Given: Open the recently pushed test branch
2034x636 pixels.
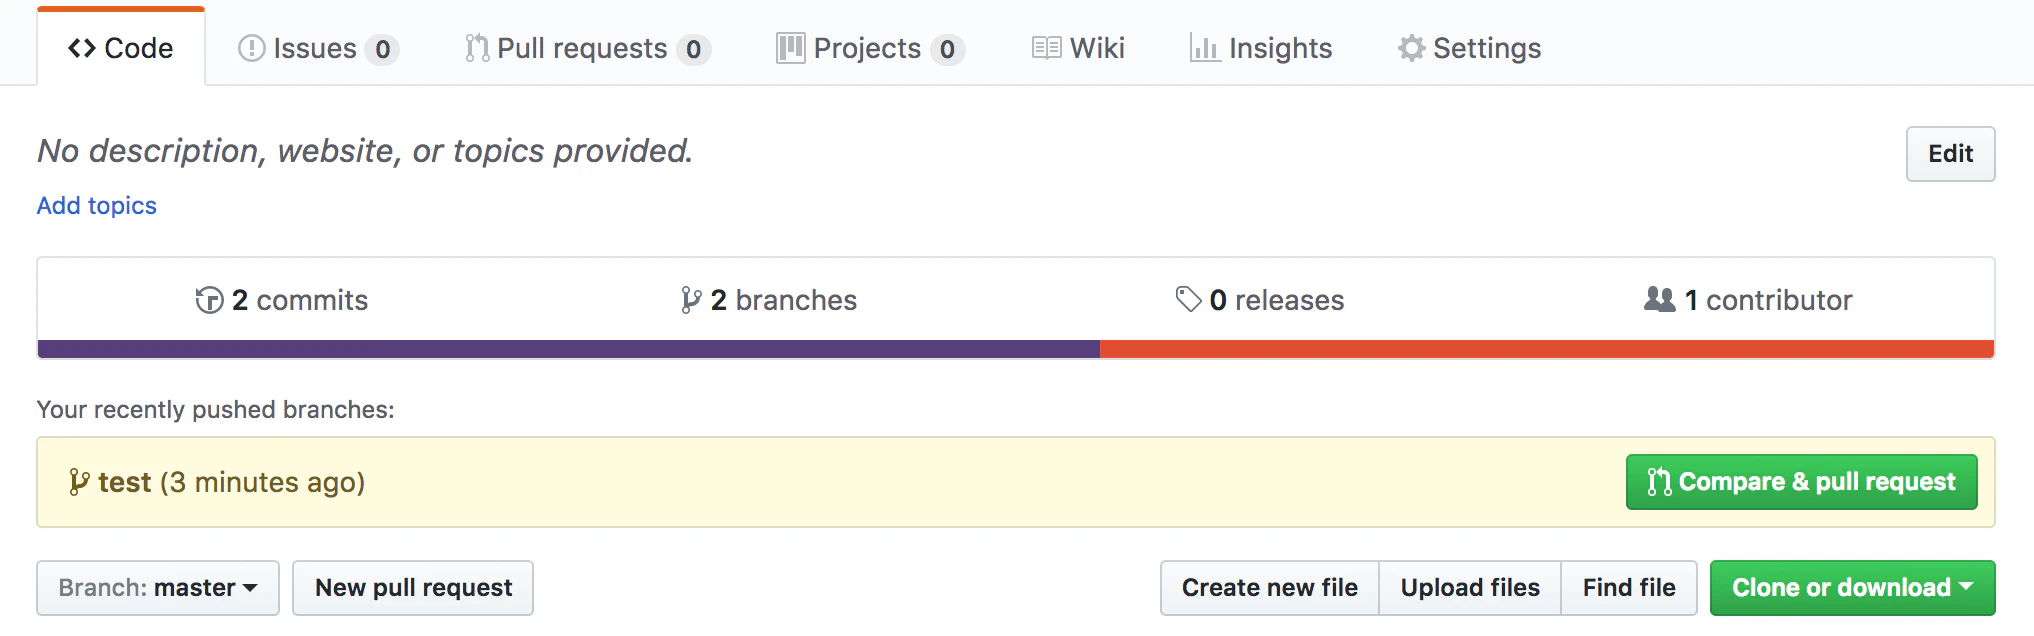Looking at the screenshot, I should coord(124,482).
